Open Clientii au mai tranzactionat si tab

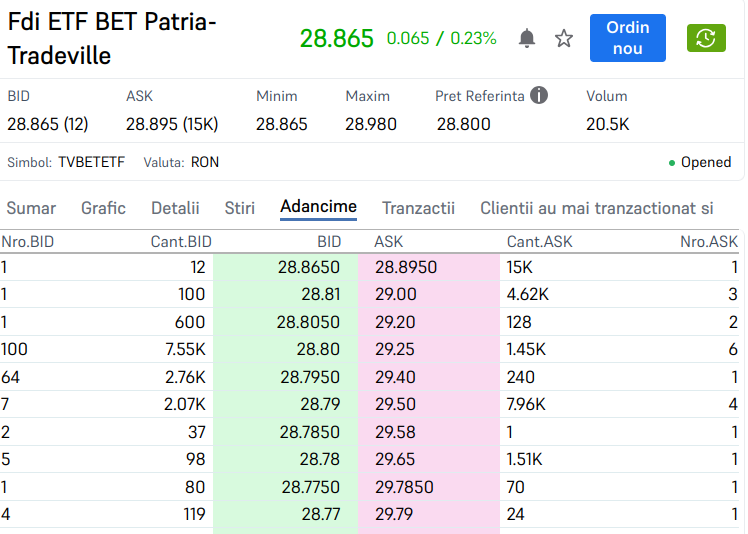click(596, 208)
